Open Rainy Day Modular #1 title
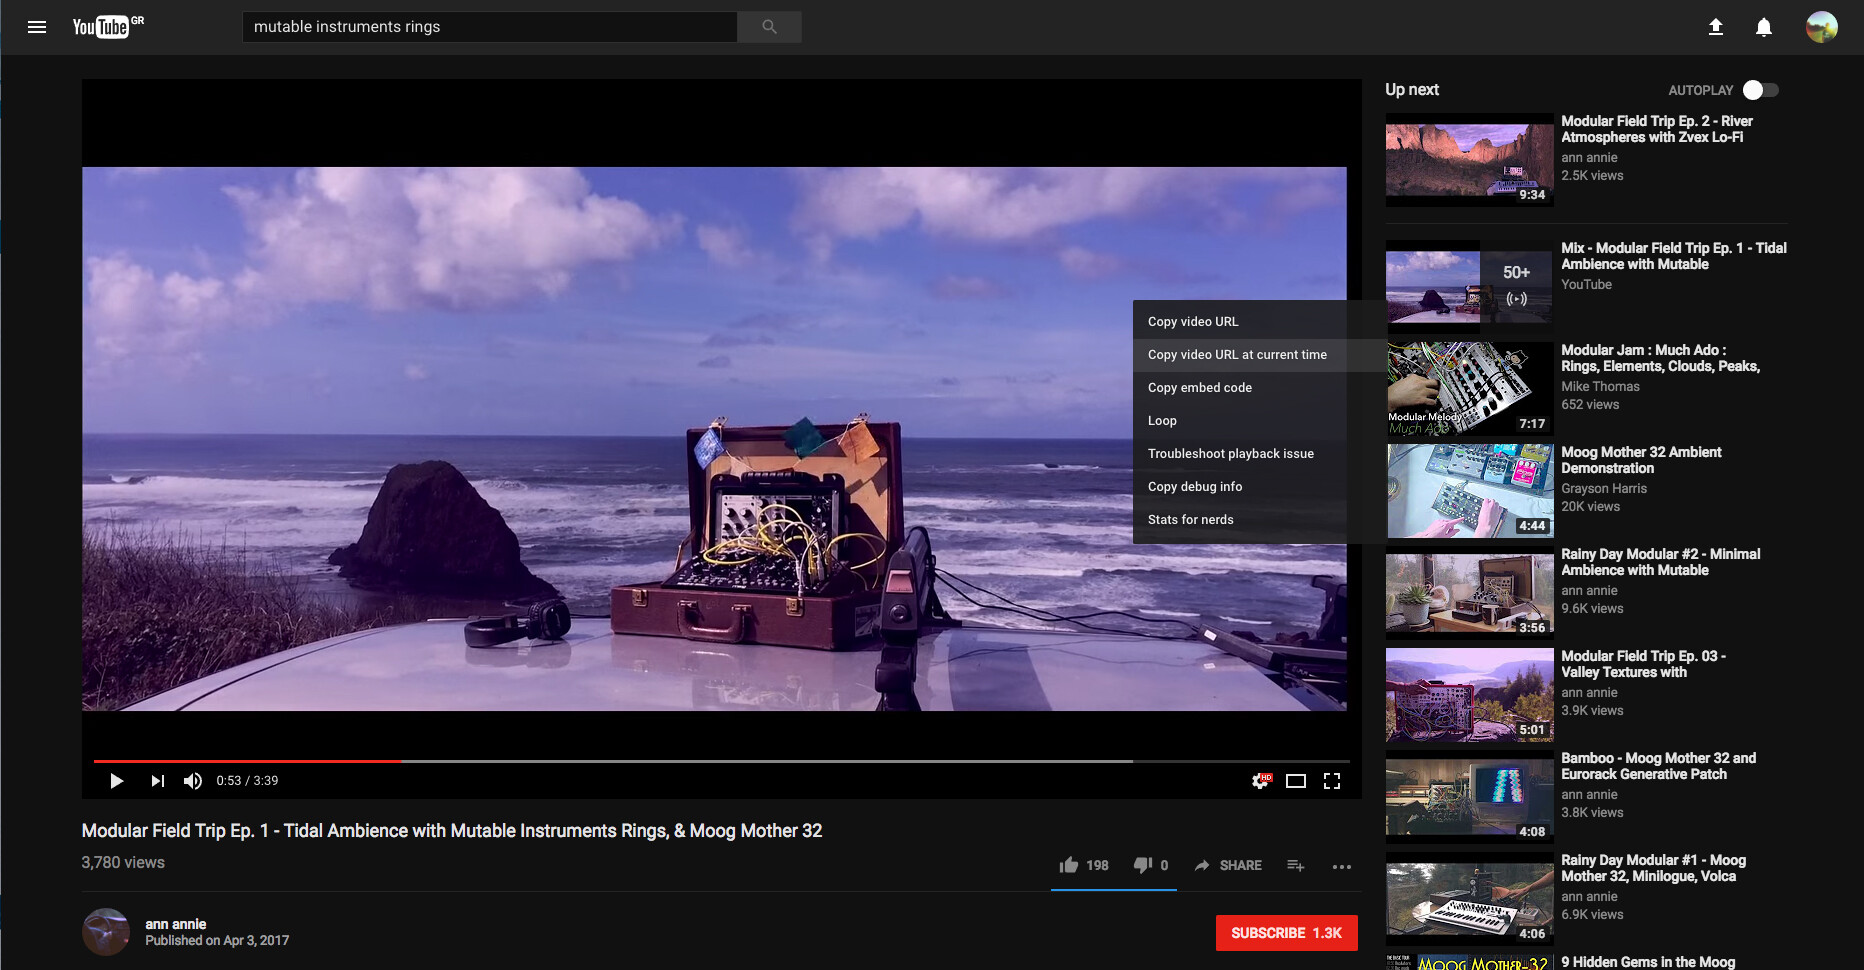This screenshot has width=1864, height=970. pyautogui.click(x=1653, y=868)
